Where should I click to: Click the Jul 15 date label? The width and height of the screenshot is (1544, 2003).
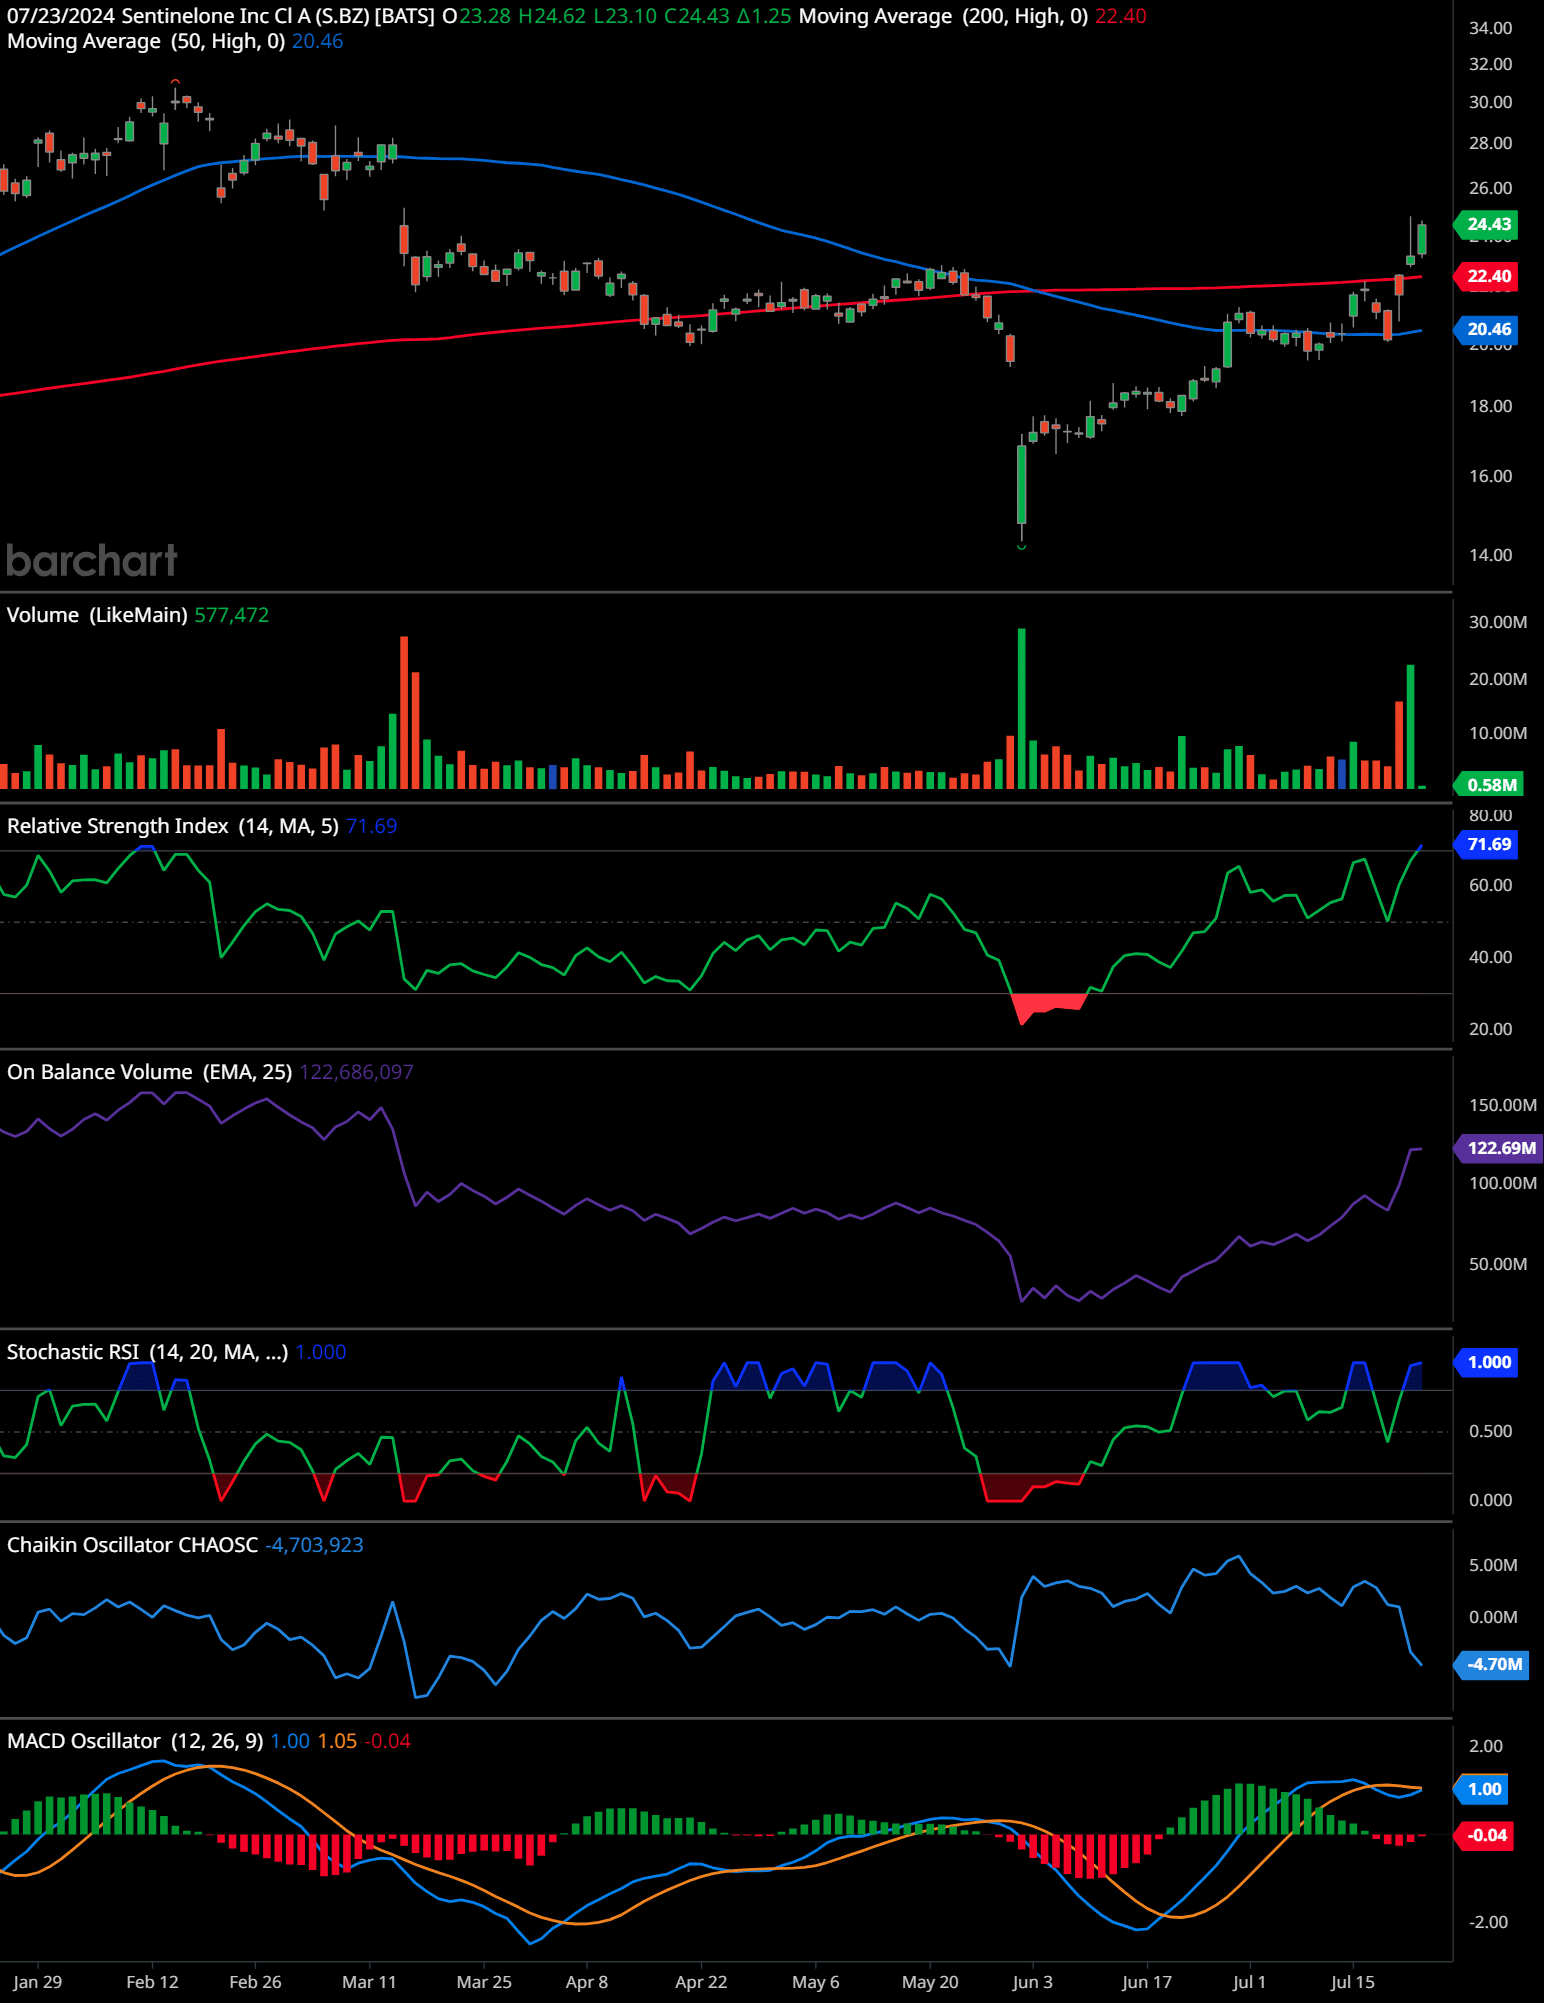(1352, 1982)
